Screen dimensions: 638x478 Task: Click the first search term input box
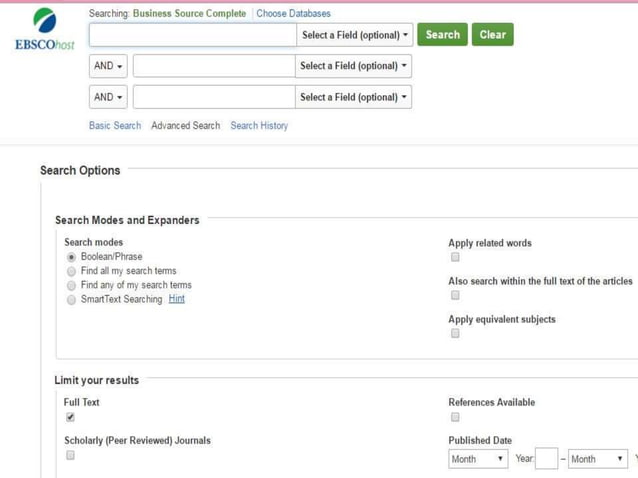tap(192, 35)
